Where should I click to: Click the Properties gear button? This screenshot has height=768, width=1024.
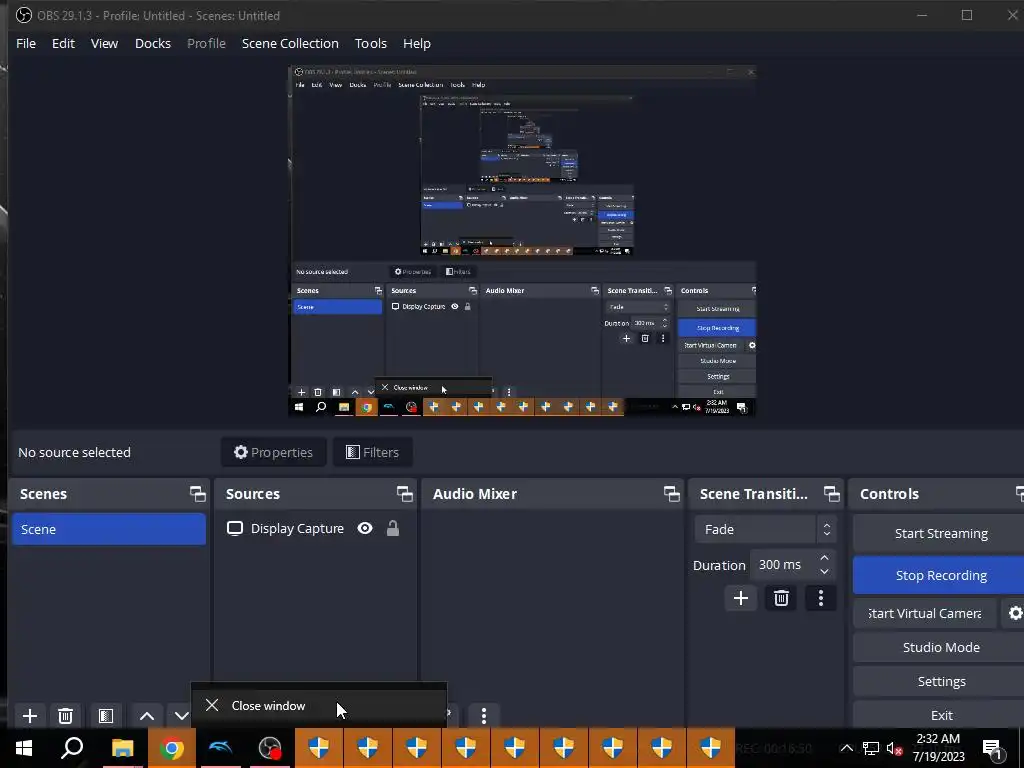coord(274,452)
